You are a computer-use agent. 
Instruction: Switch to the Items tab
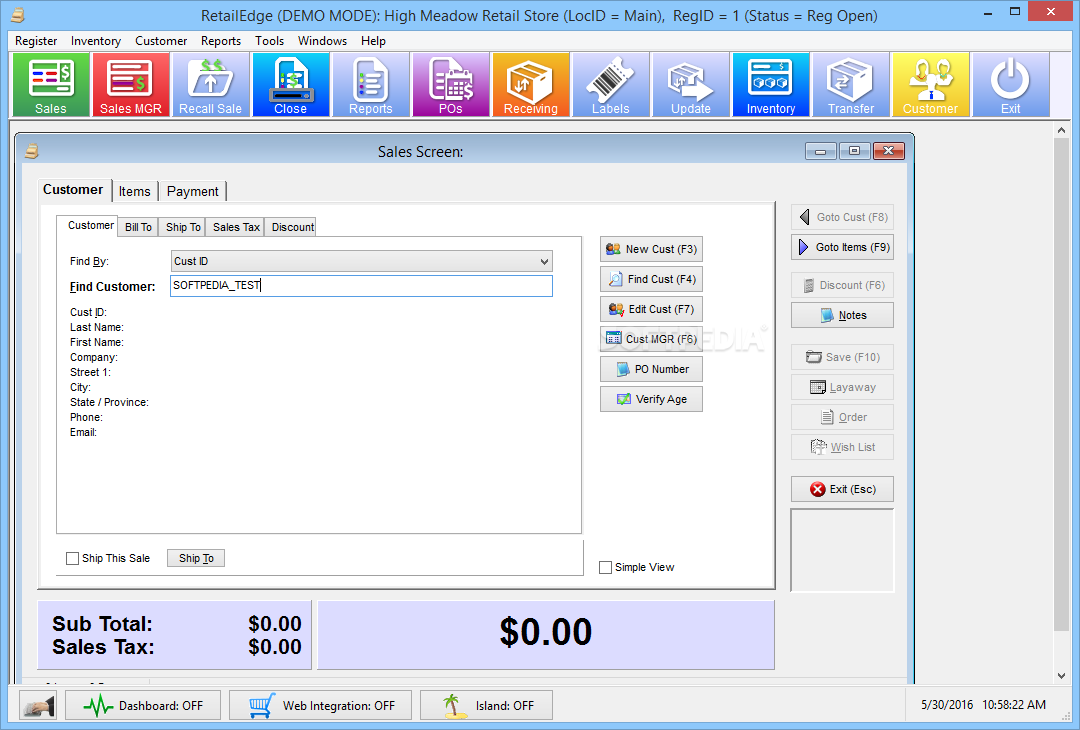[x=134, y=191]
